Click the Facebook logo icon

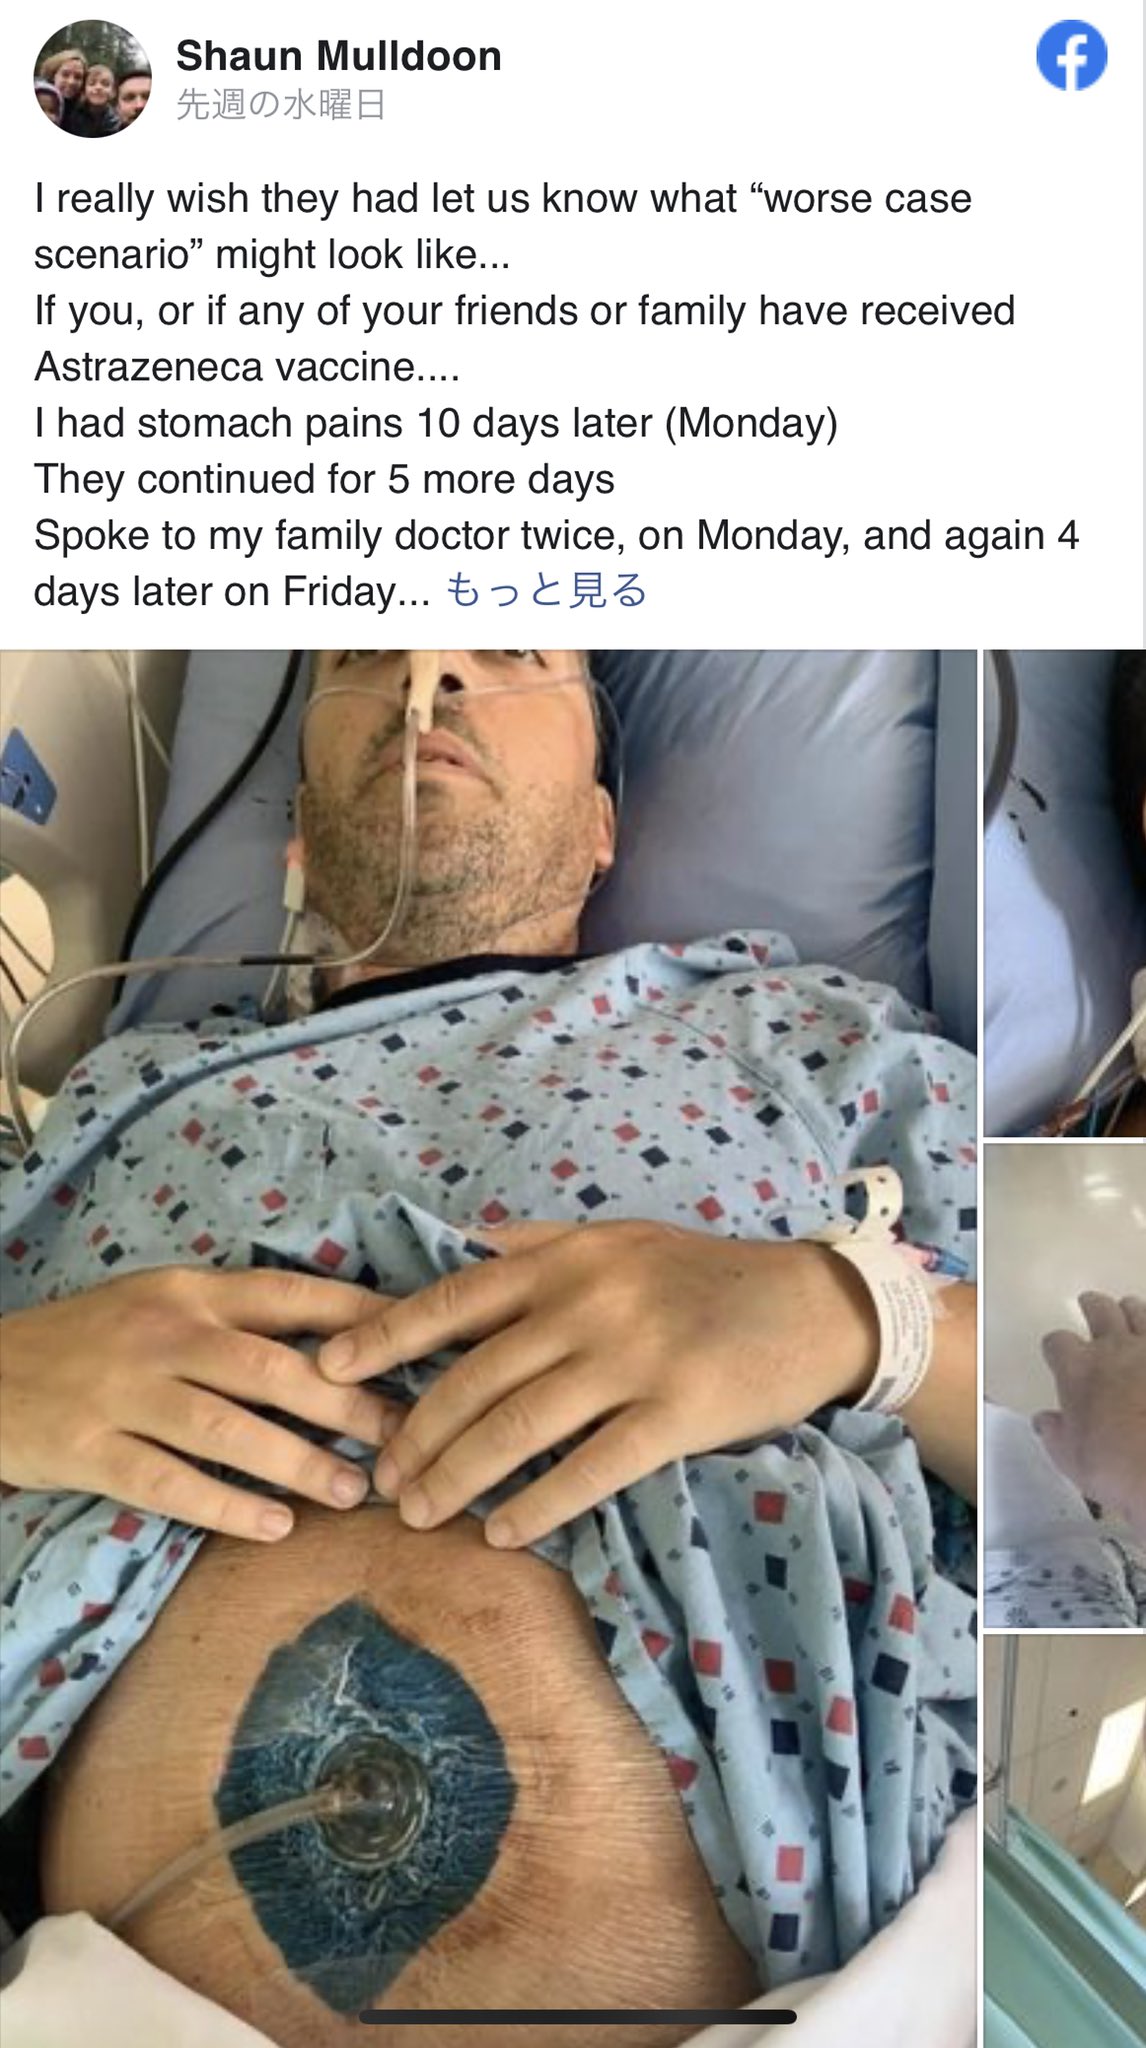pyautogui.click(x=1072, y=56)
